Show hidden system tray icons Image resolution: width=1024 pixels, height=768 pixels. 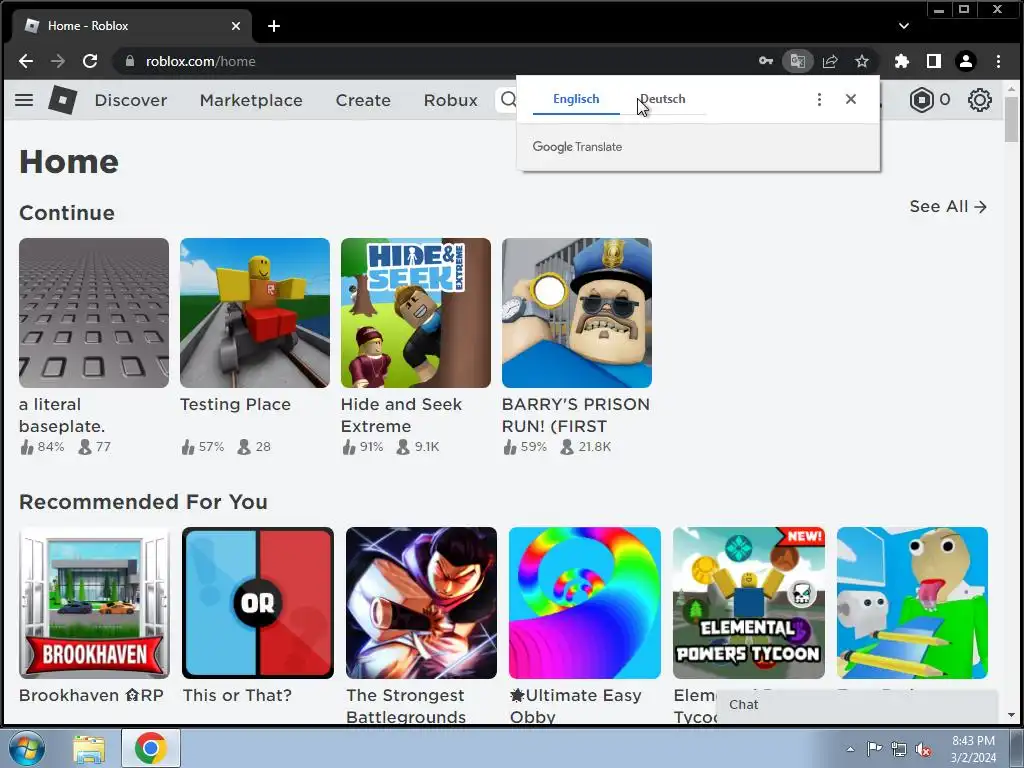click(x=850, y=749)
